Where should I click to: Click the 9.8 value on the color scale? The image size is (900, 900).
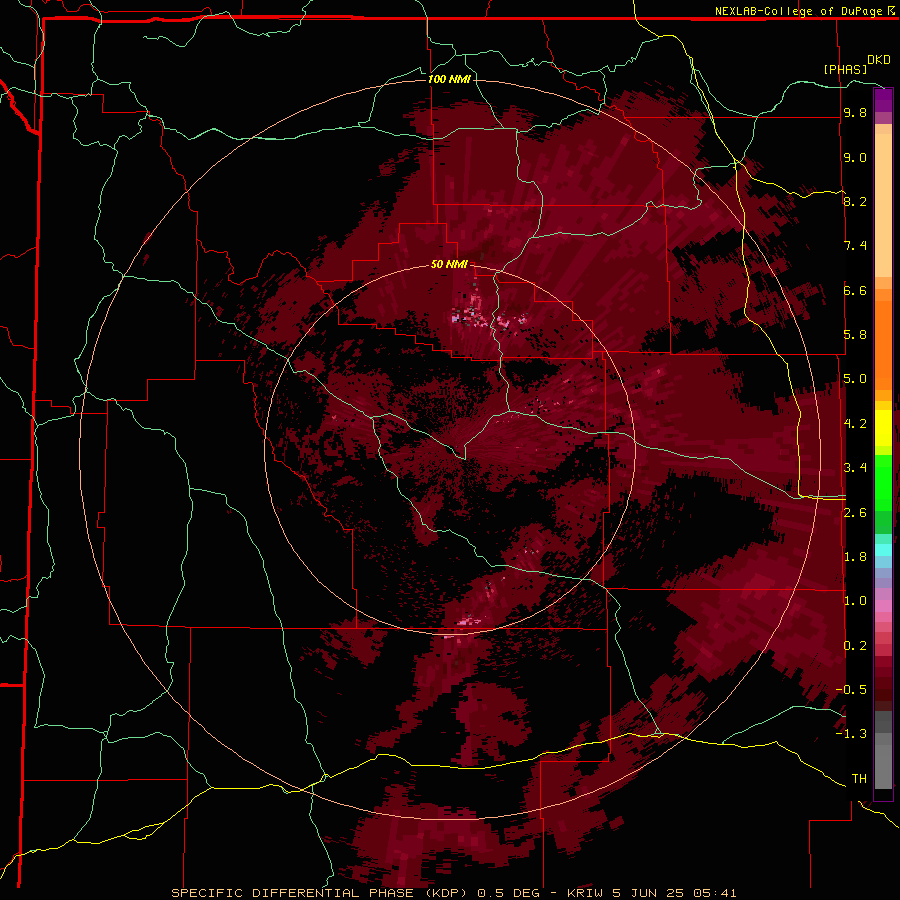855,113
